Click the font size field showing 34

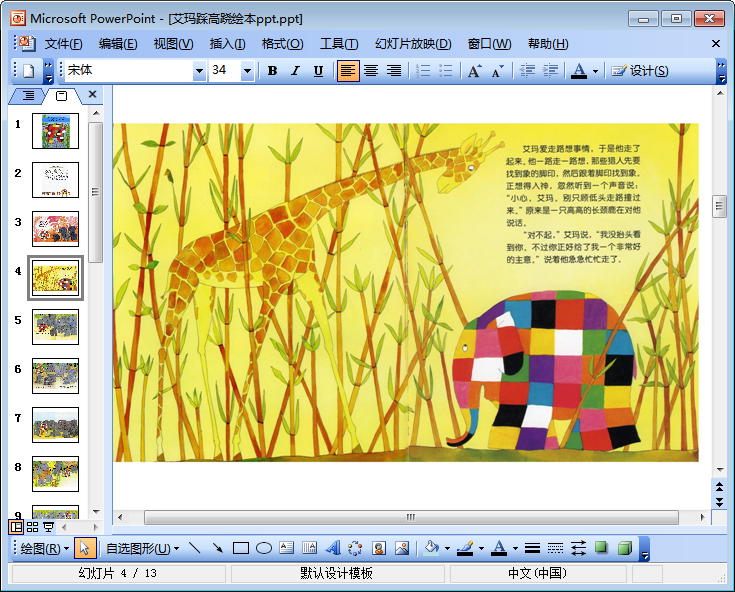coord(225,71)
